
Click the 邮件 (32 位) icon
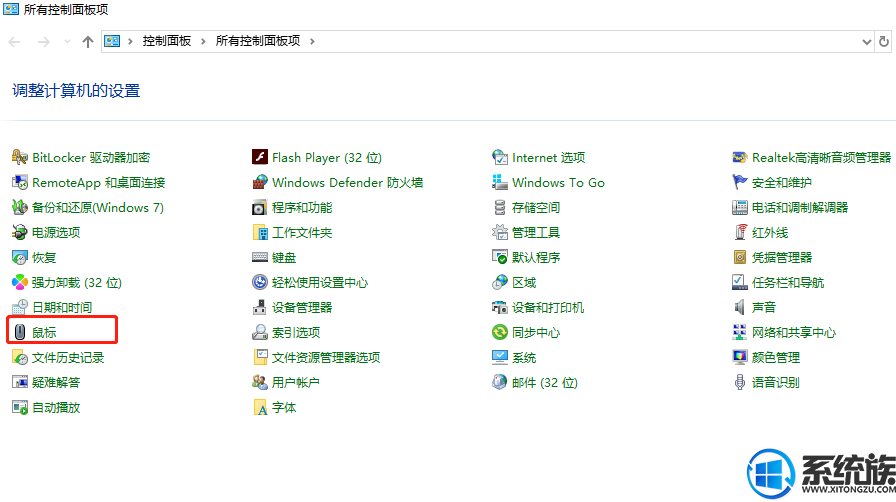click(499, 383)
